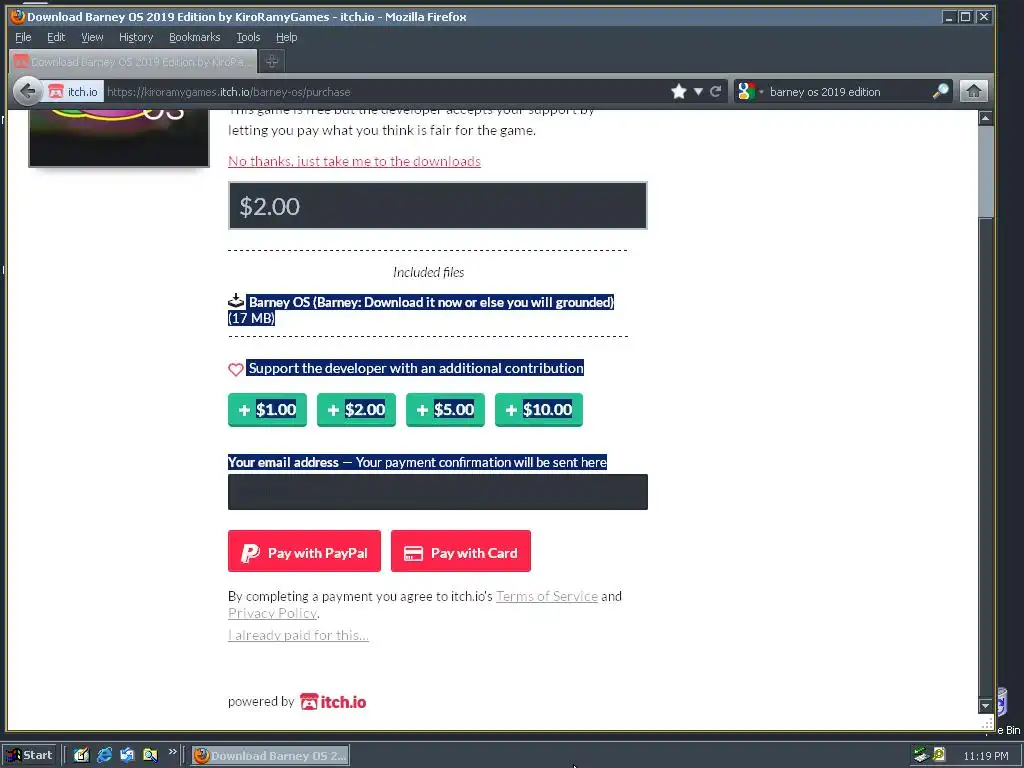Click the 'Included files' heading text
This screenshot has width=1024, height=768.
tap(428, 272)
